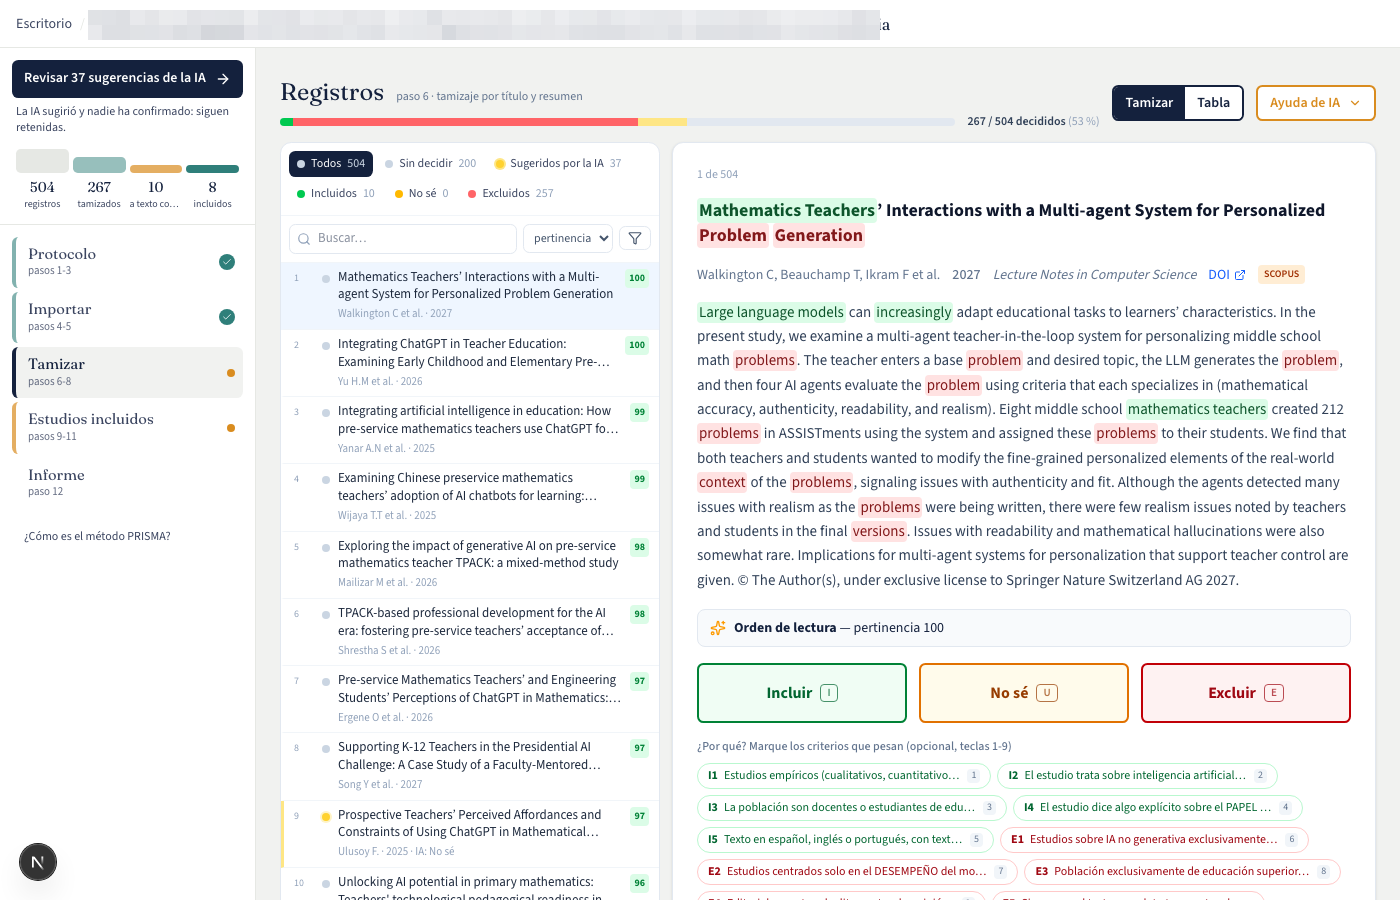Click the status dot of Mathematics Teachers' Interactions record
Image resolution: width=1400 pixels, height=900 pixels.
click(x=326, y=279)
